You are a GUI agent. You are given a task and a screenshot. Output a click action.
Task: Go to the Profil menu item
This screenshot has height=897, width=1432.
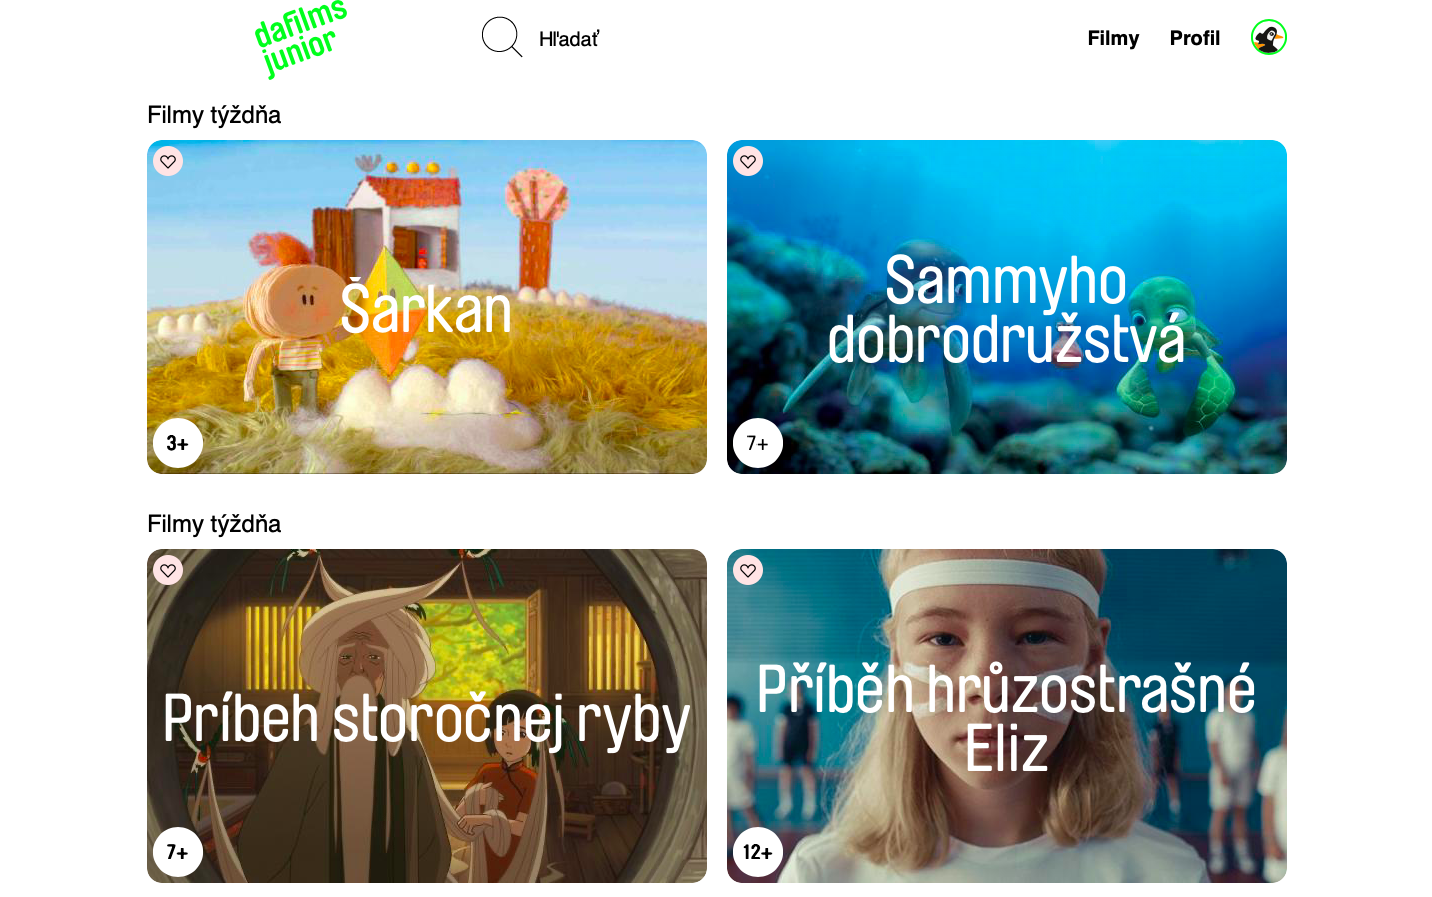[x=1195, y=38]
